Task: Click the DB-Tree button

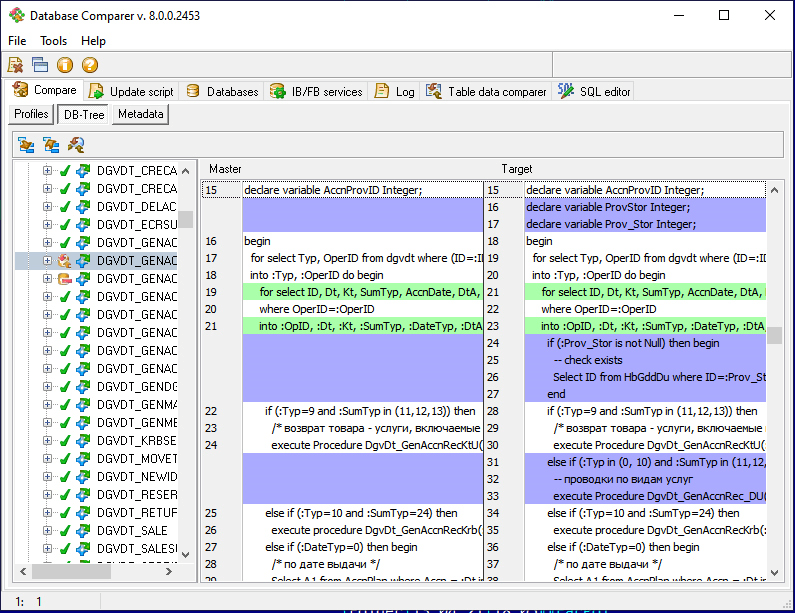Action: [84, 115]
